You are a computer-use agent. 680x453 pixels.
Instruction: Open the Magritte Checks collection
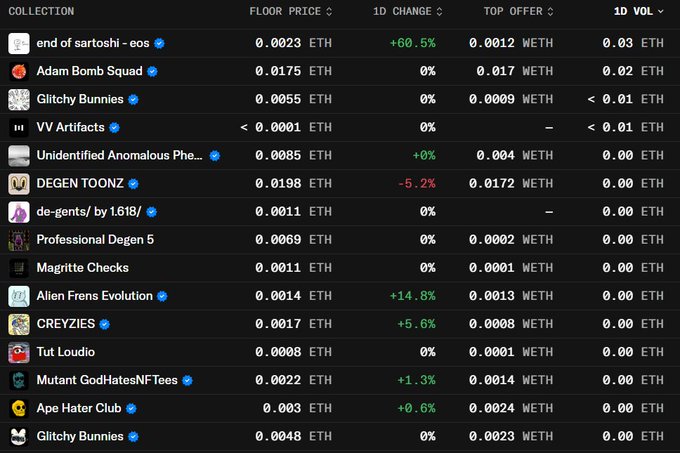coord(82,267)
